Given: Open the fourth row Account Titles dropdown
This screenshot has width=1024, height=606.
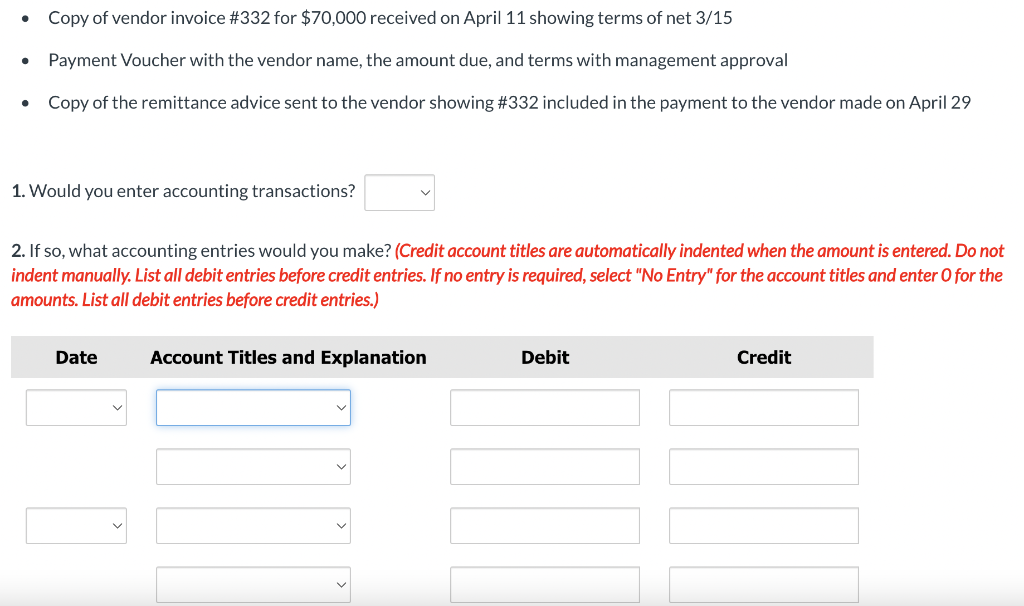Looking at the screenshot, I should click(x=253, y=584).
